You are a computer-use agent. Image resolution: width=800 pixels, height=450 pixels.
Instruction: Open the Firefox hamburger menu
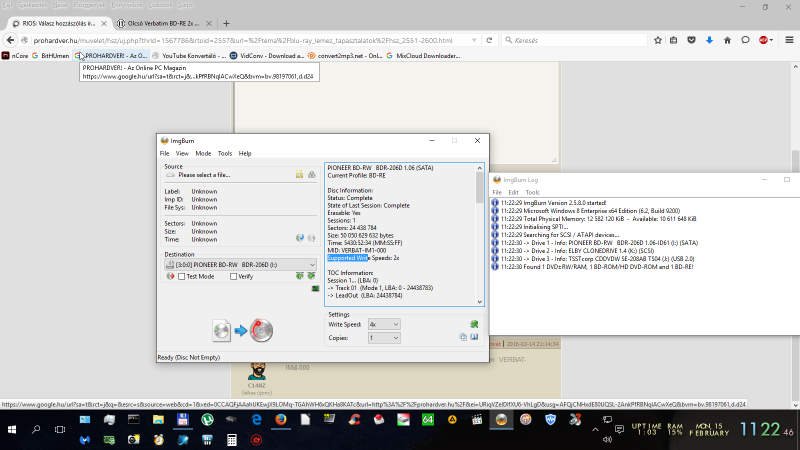pyautogui.click(x=789, y=40)
